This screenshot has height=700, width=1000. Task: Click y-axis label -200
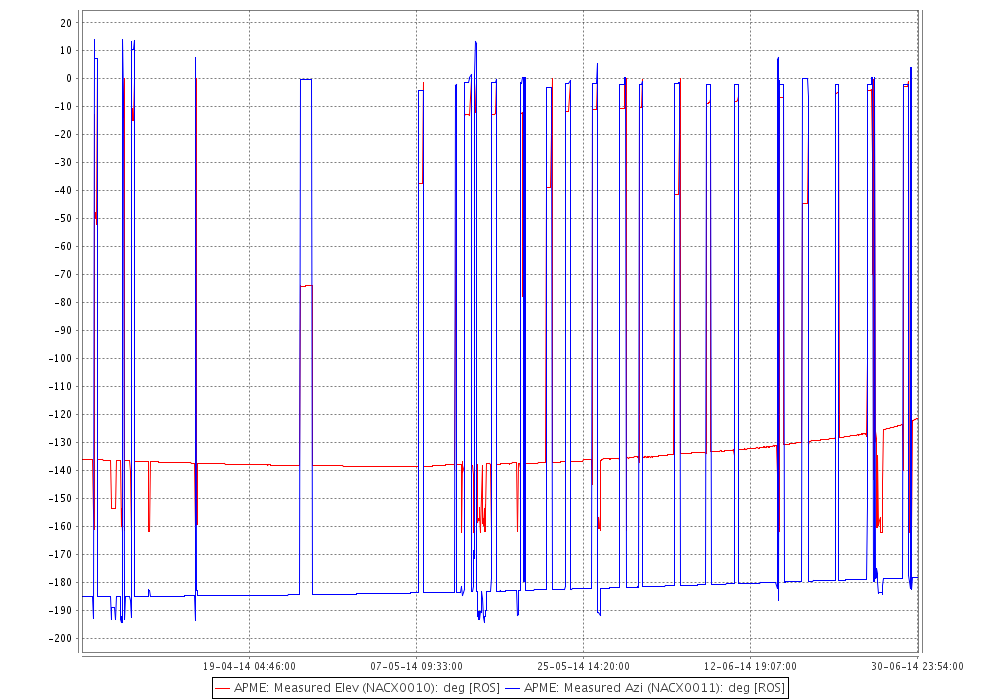pos(61,639)
